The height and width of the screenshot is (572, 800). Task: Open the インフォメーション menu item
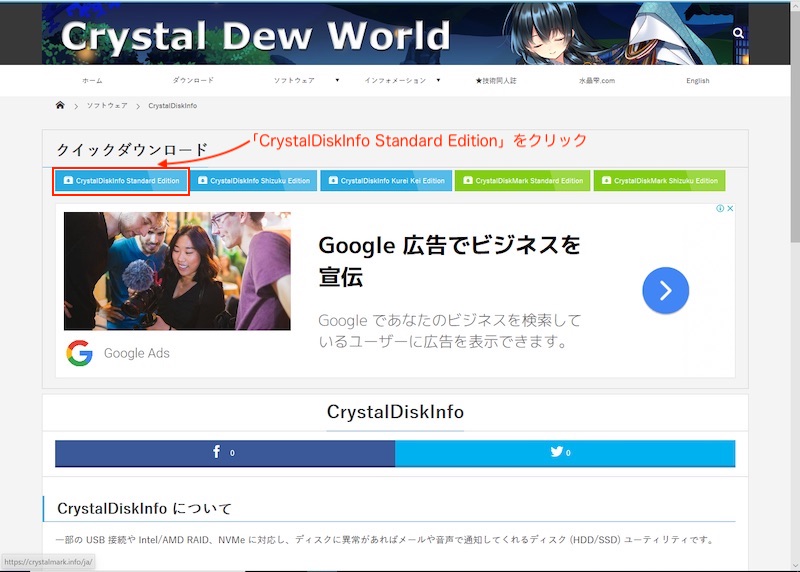(x=395, y=81)
